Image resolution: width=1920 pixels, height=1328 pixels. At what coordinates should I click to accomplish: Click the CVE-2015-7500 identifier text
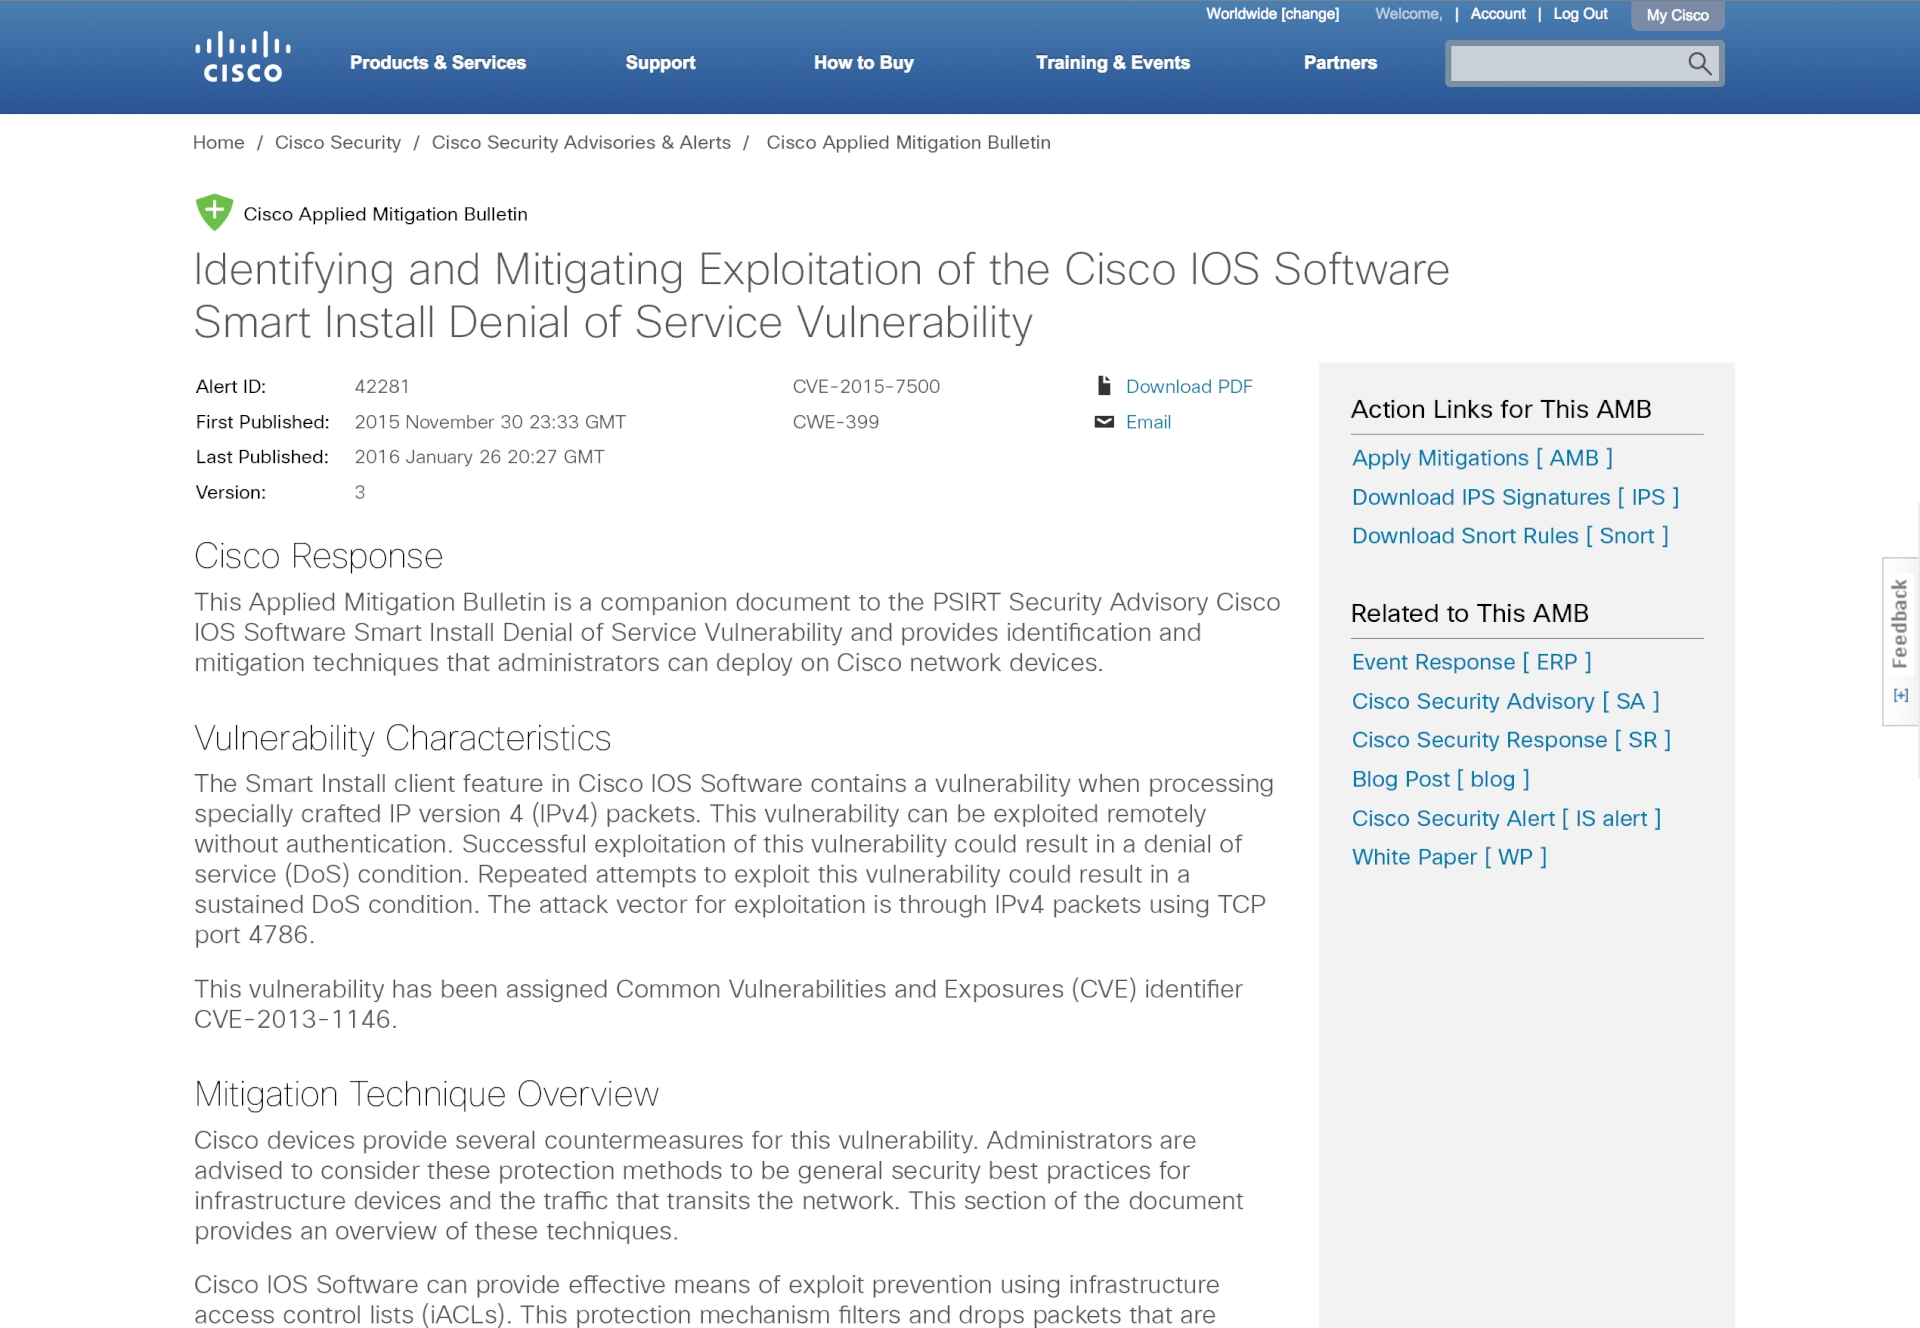coord(866,386)
